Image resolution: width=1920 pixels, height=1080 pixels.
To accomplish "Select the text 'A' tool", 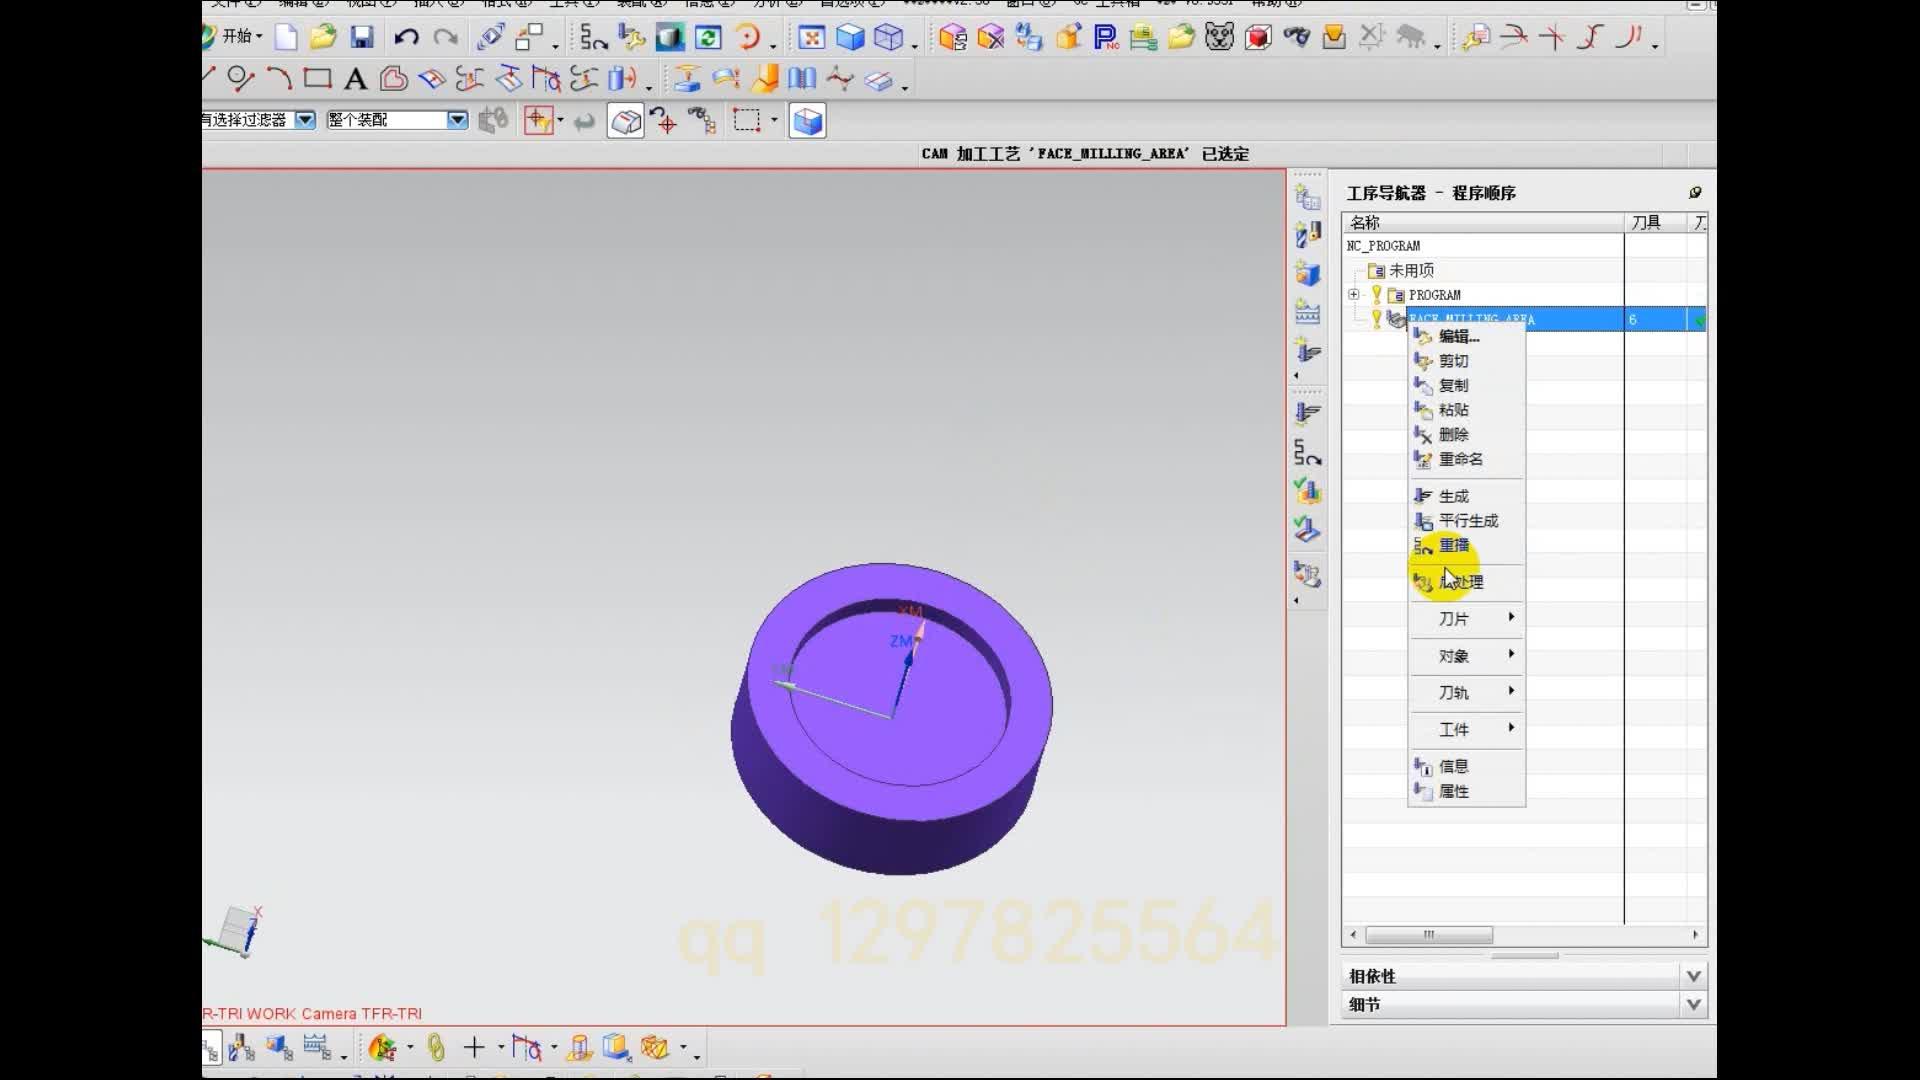I will coord(355,79).
